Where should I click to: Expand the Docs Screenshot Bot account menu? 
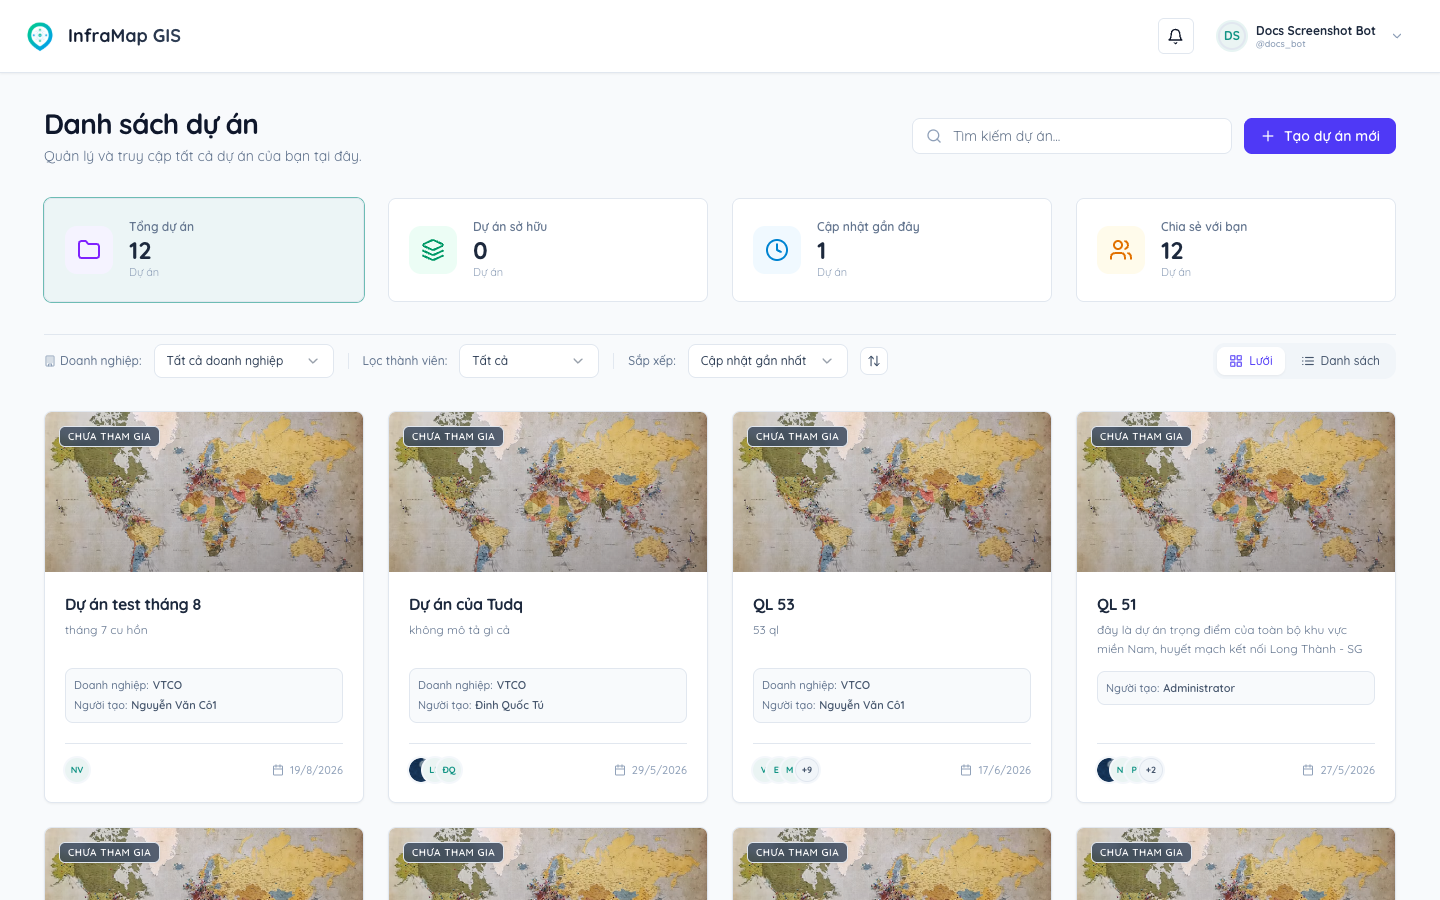pos(1397,36)
